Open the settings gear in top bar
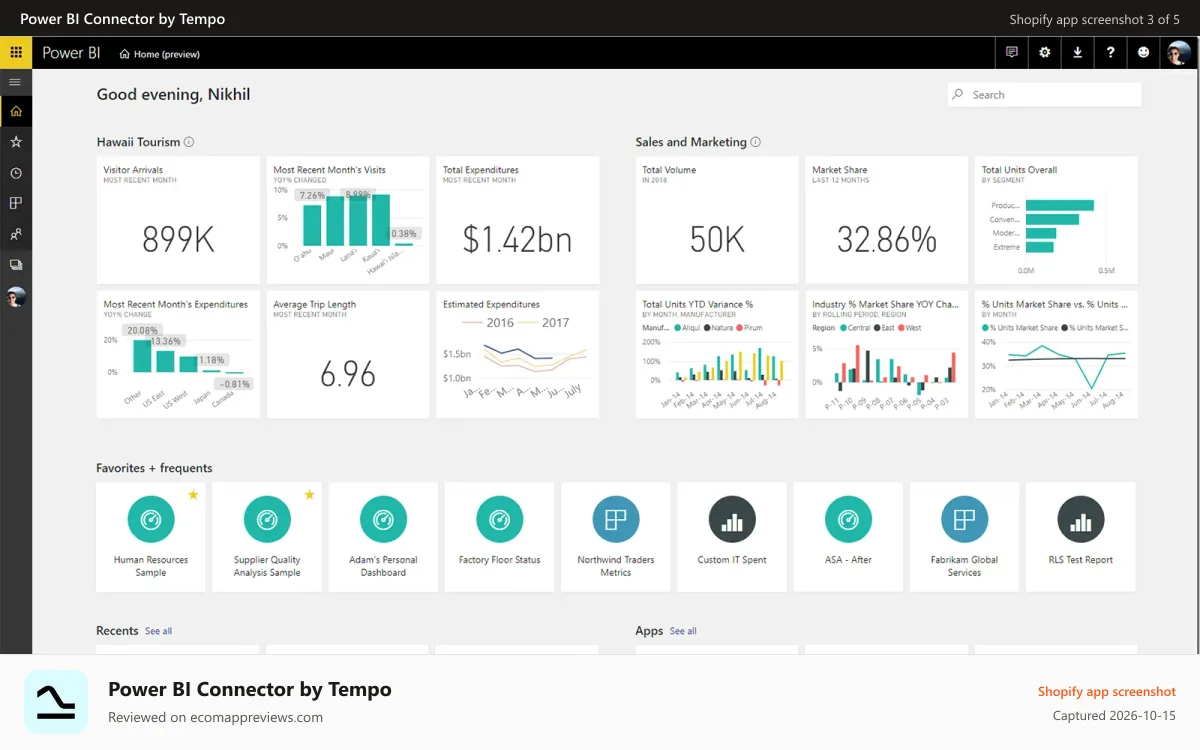This screenshot has width=1200, height=750. [1045, 53]
